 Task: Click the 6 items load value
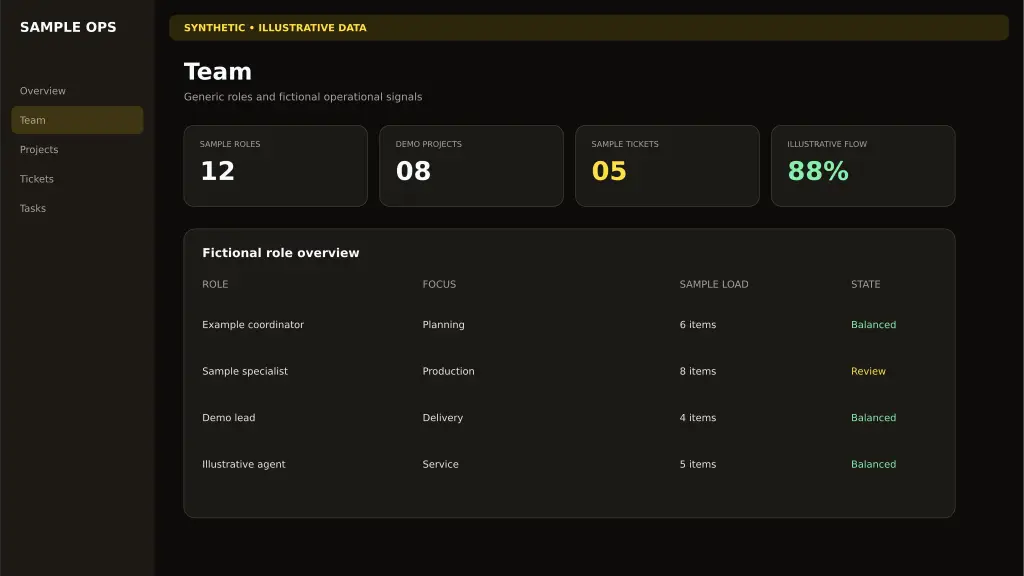[x=697, y=325]
